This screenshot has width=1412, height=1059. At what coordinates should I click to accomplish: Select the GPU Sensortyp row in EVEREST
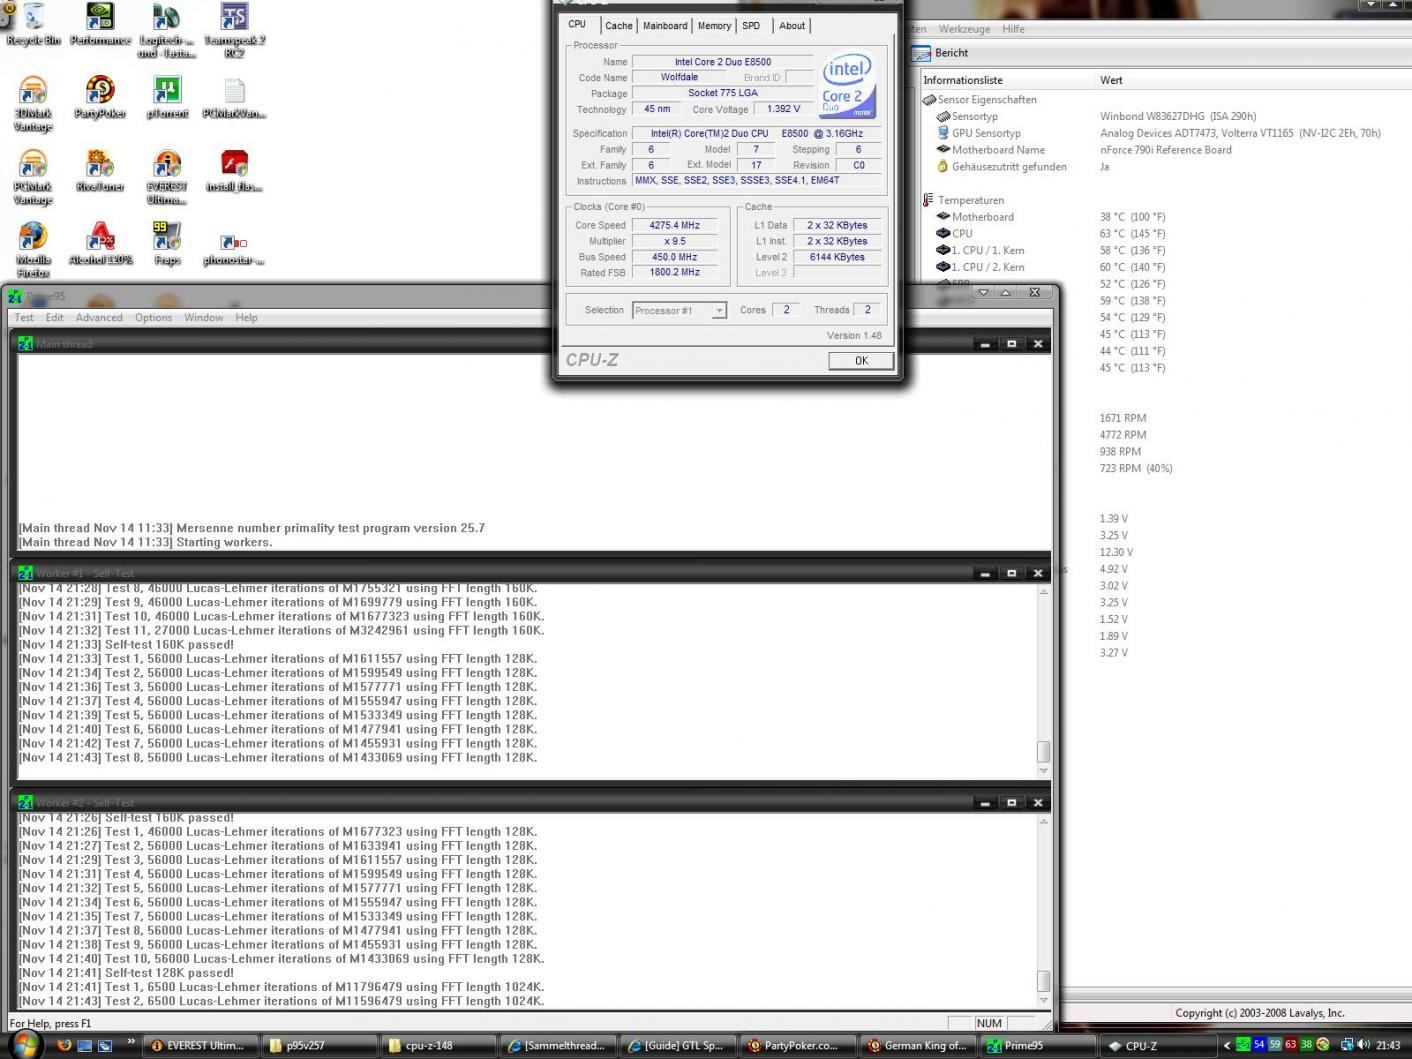pyautogui.click(x=978, y=133)
